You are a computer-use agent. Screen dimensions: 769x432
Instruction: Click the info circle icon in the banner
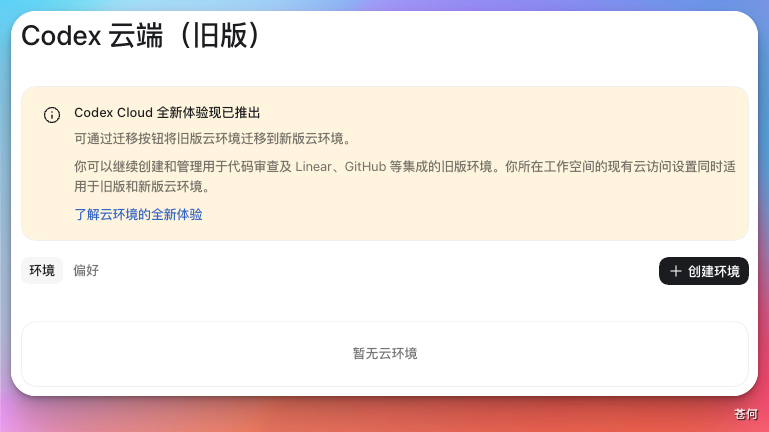click(x=52, y=115)
